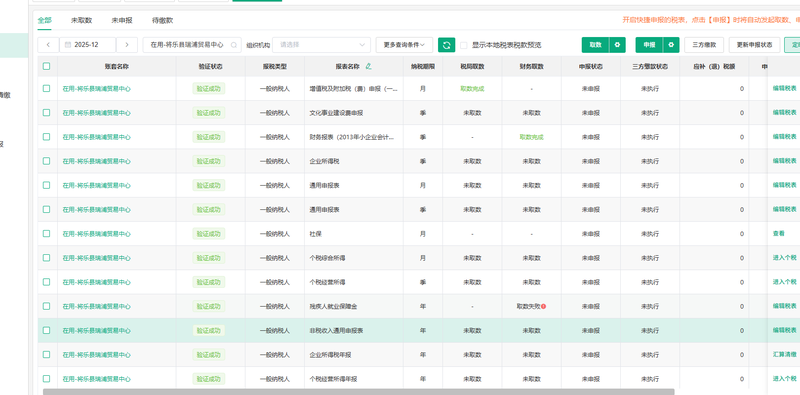Click the calendar icon beside 2025-12

pos(68,45)
